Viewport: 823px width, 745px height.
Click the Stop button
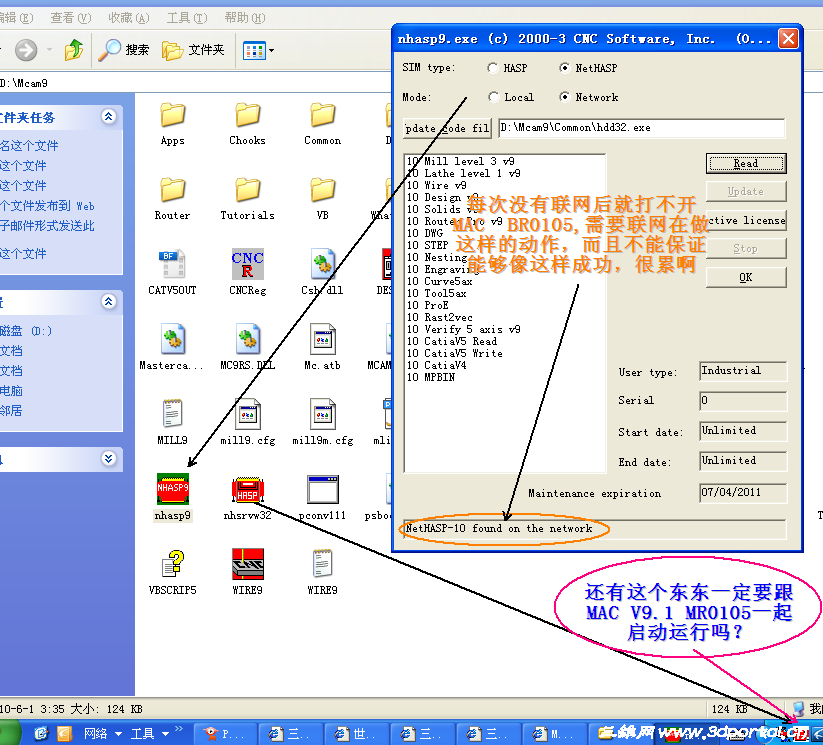[746, 249]
